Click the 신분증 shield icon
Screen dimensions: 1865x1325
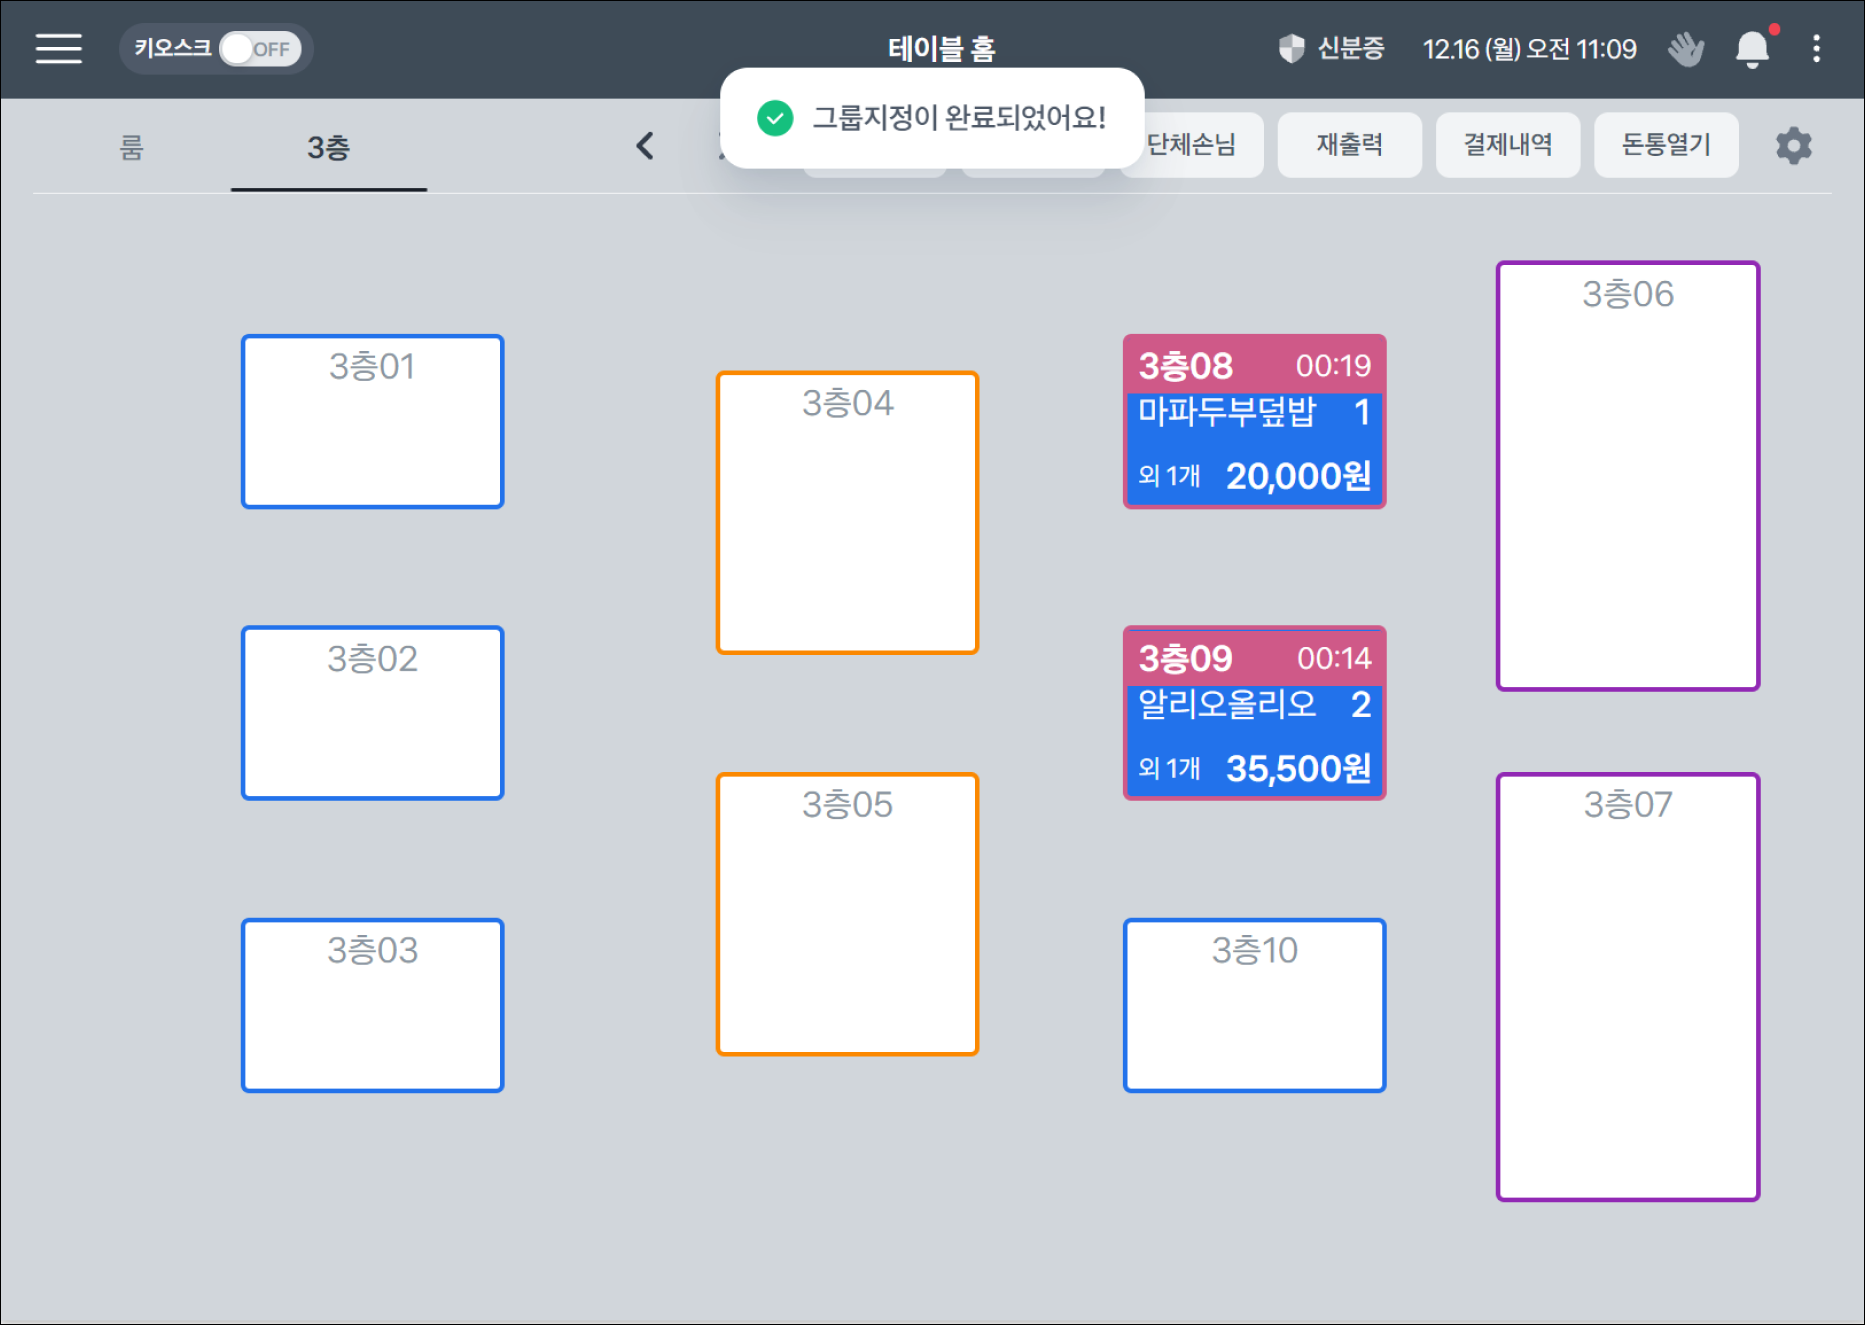pyautogui.click(x=1291, y=48)
